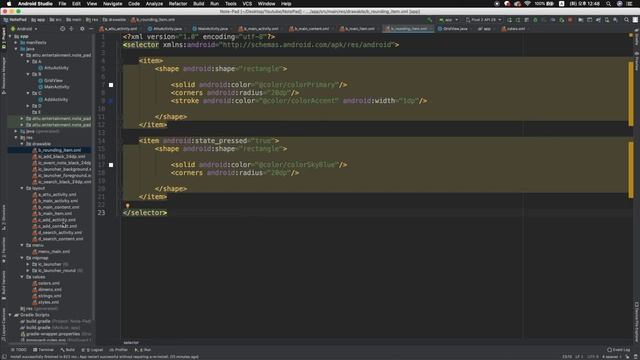Toggle the Preview panel on right edge

(636, 62)
